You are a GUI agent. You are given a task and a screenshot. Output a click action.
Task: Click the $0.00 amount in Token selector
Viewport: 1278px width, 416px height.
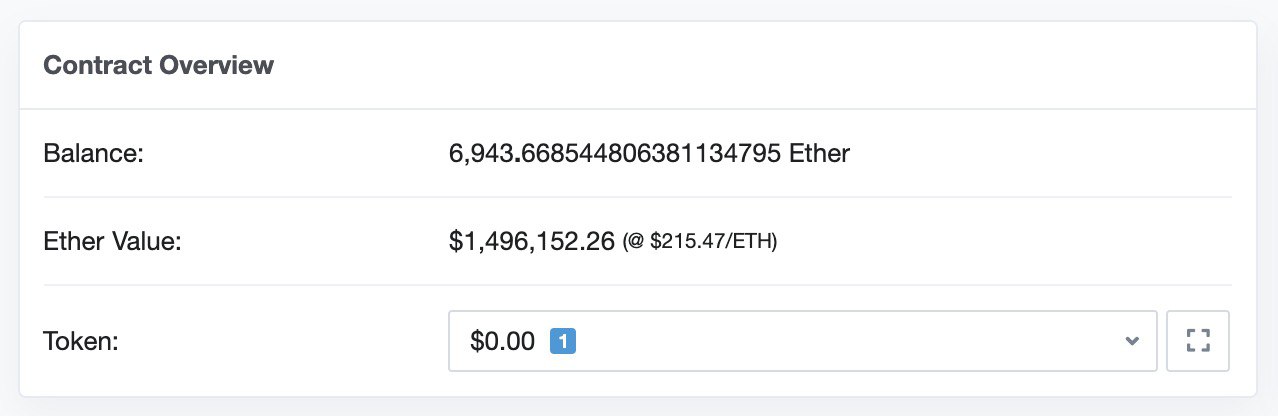point(502,341)
